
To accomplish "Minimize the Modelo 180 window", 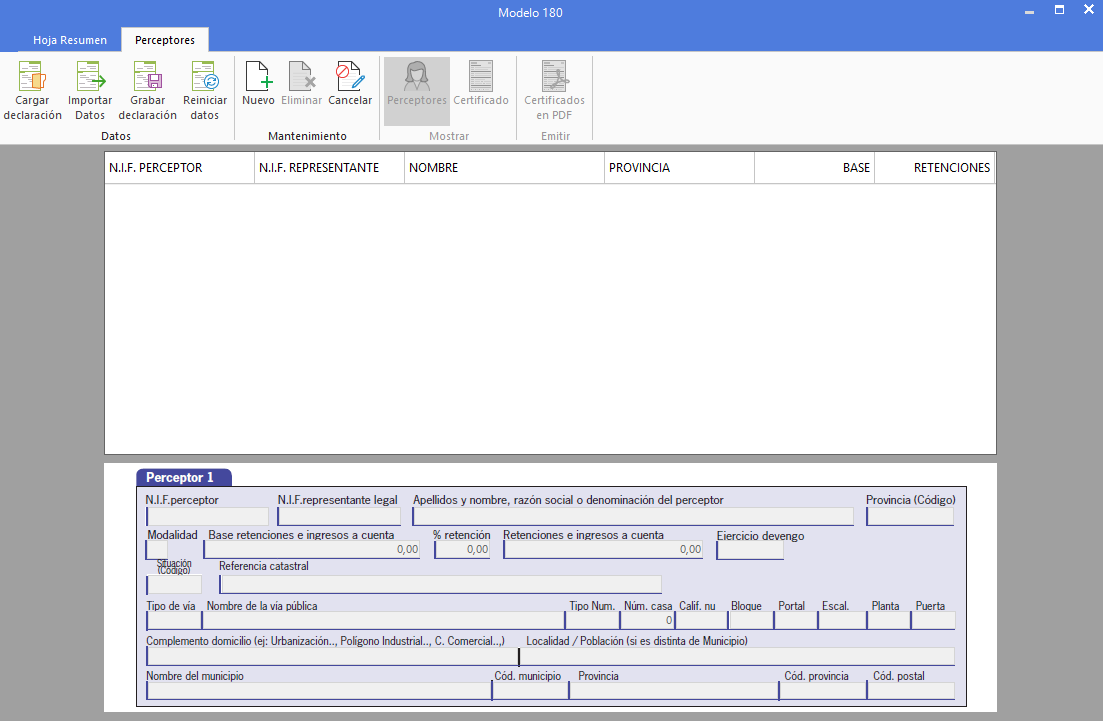I will point(1029,11).
